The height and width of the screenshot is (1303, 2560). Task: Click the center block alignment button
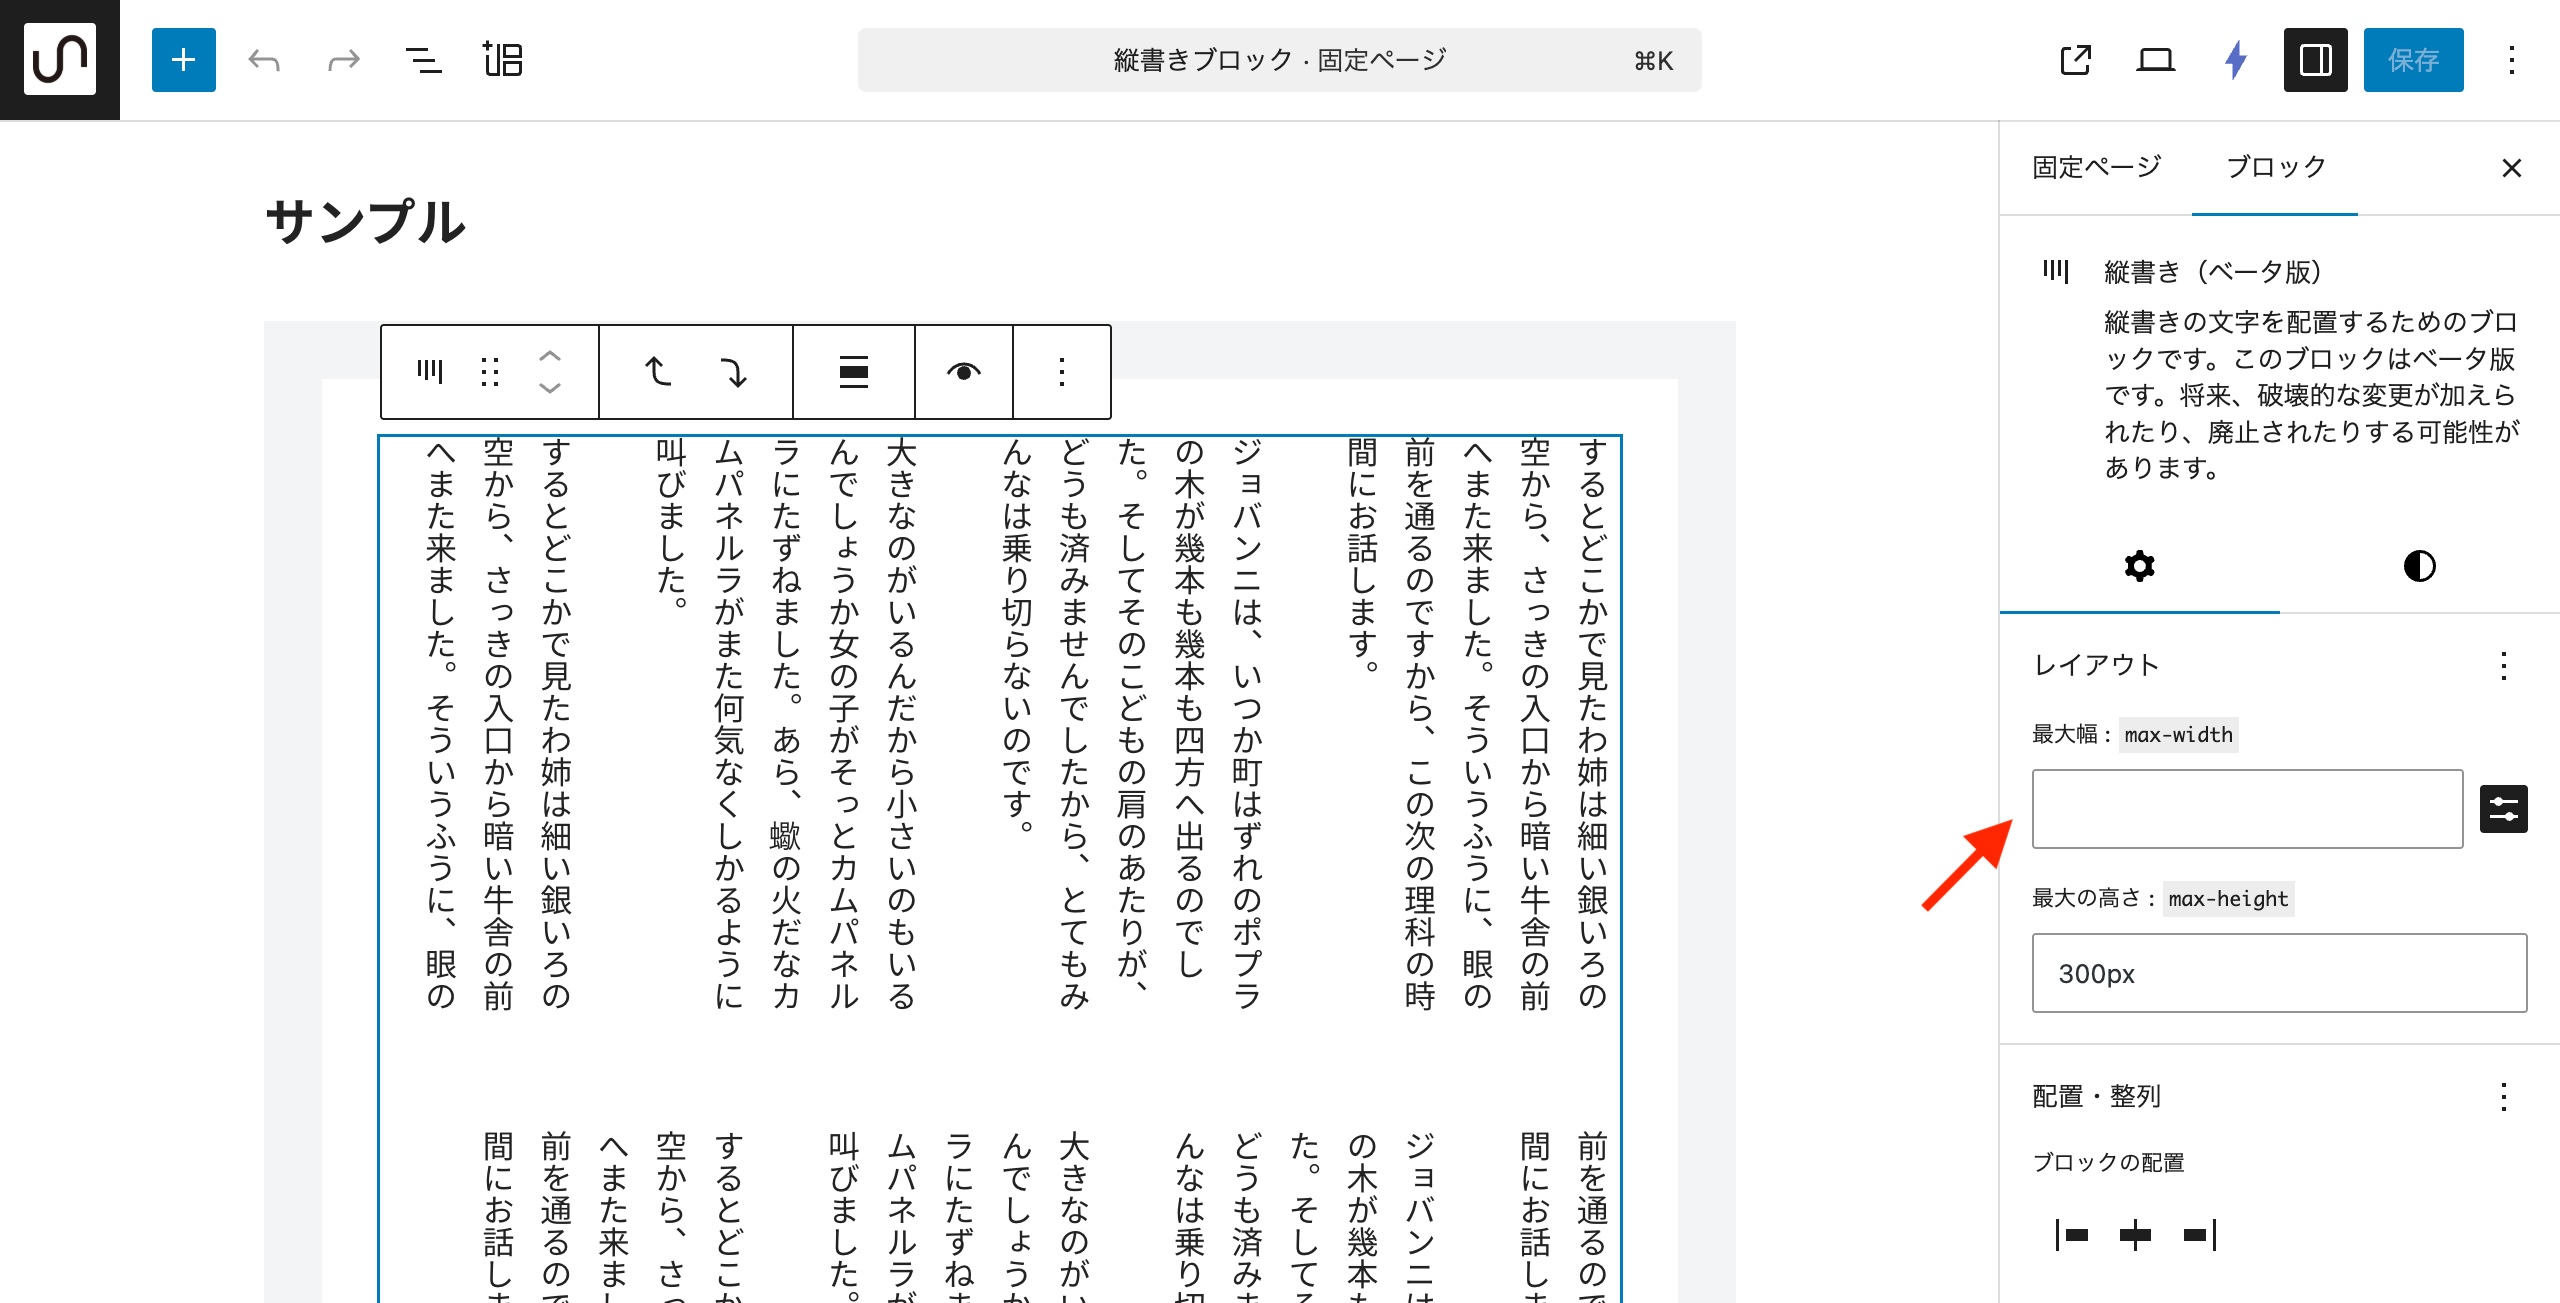coord(2135,1235)
